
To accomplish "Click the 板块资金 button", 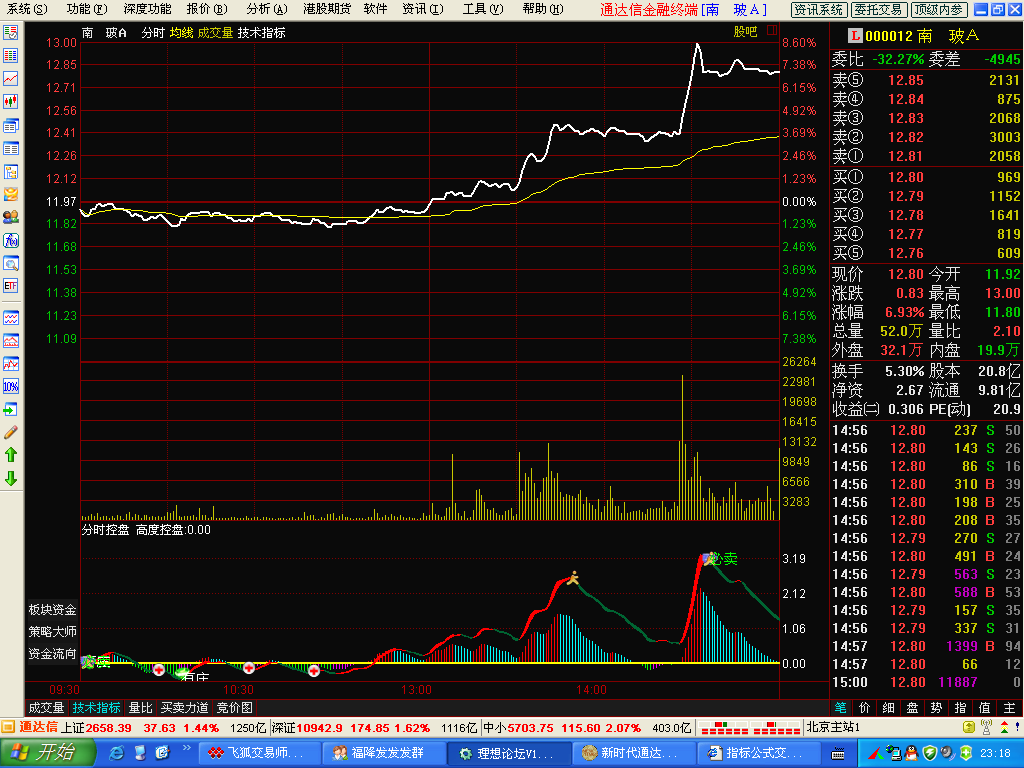I will tap(52, 609).
